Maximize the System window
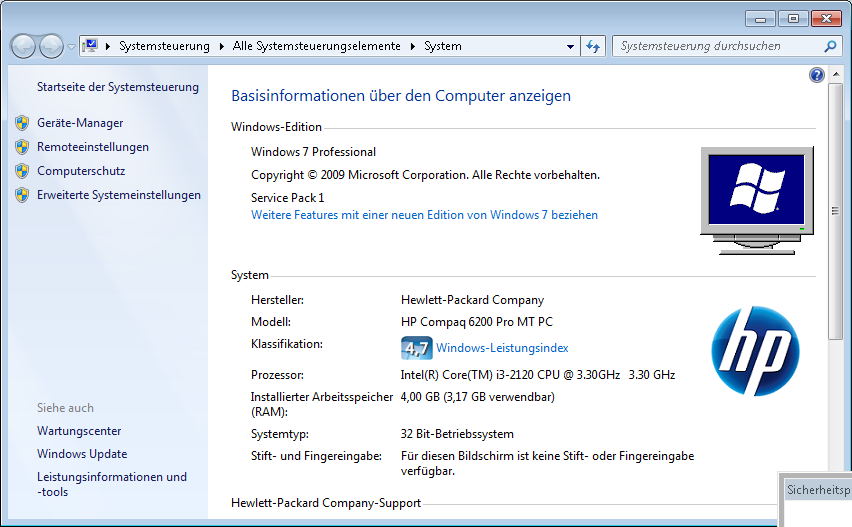Screen dimensions: 852x527 [793, 19]
